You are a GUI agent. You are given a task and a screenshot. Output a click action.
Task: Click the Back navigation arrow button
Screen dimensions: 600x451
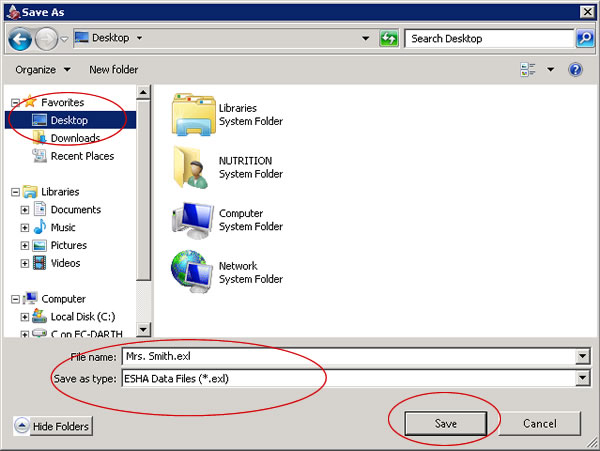pos(20,39)
